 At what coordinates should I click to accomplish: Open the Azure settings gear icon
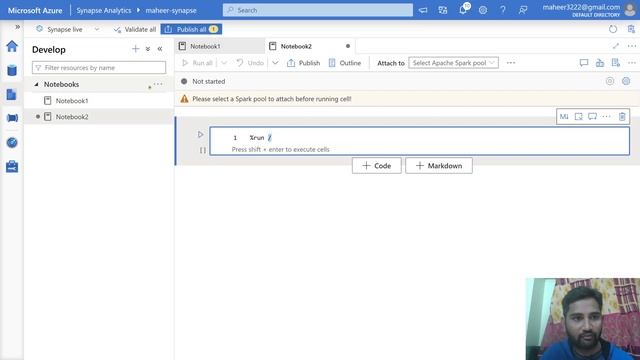tap(483, 10)
